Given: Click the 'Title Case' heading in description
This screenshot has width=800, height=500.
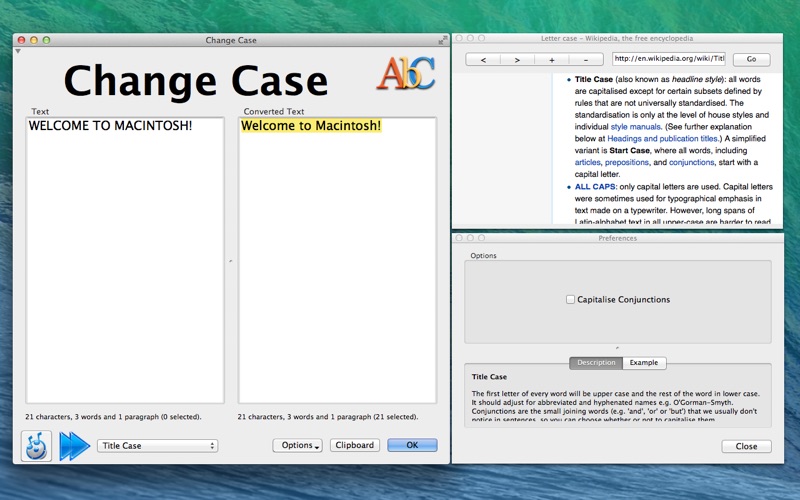Looking at the screenshot, I should tap(489, 377).
